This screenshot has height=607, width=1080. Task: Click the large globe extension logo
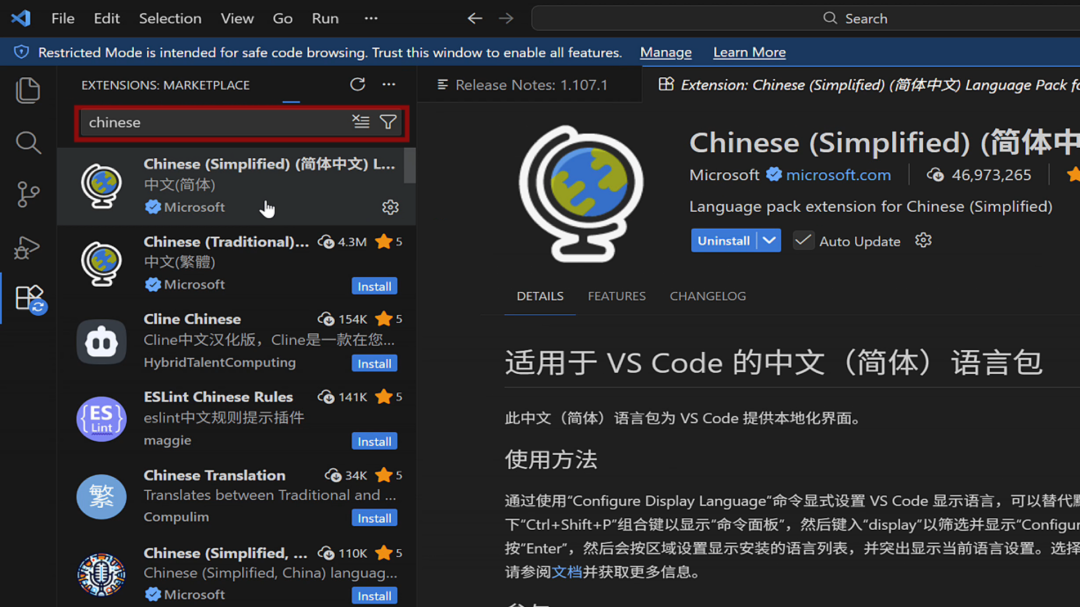pyautogui.click(x=581, y=194)
